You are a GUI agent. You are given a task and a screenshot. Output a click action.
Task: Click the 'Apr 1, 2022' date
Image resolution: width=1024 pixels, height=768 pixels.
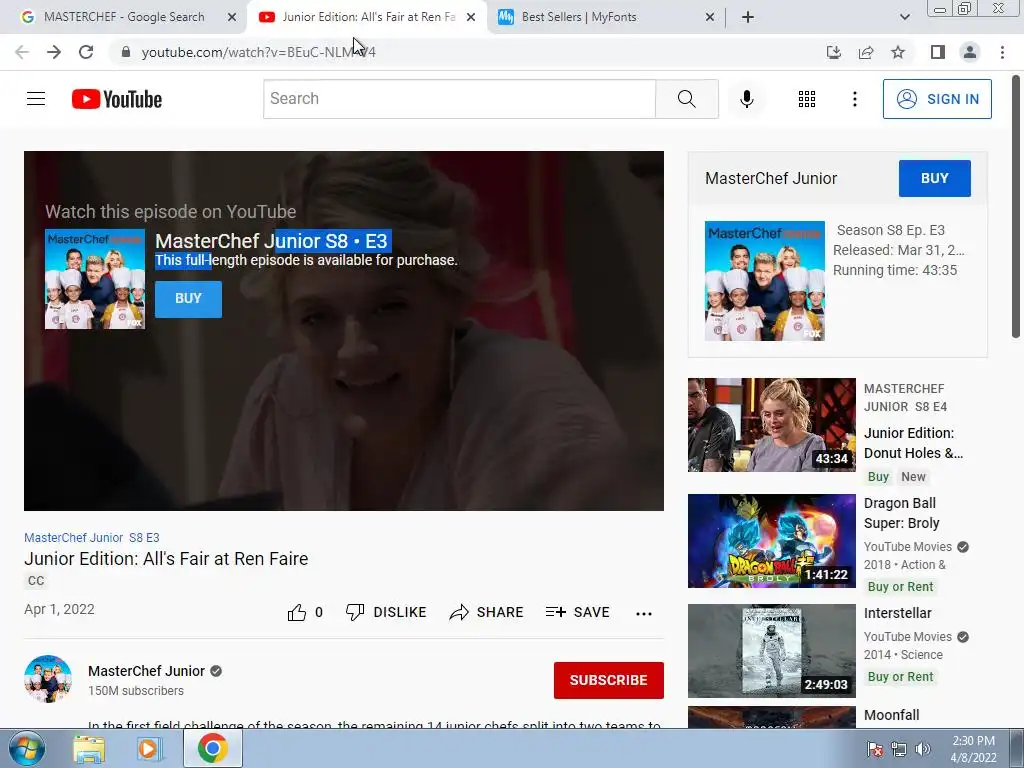click(59, 609)
